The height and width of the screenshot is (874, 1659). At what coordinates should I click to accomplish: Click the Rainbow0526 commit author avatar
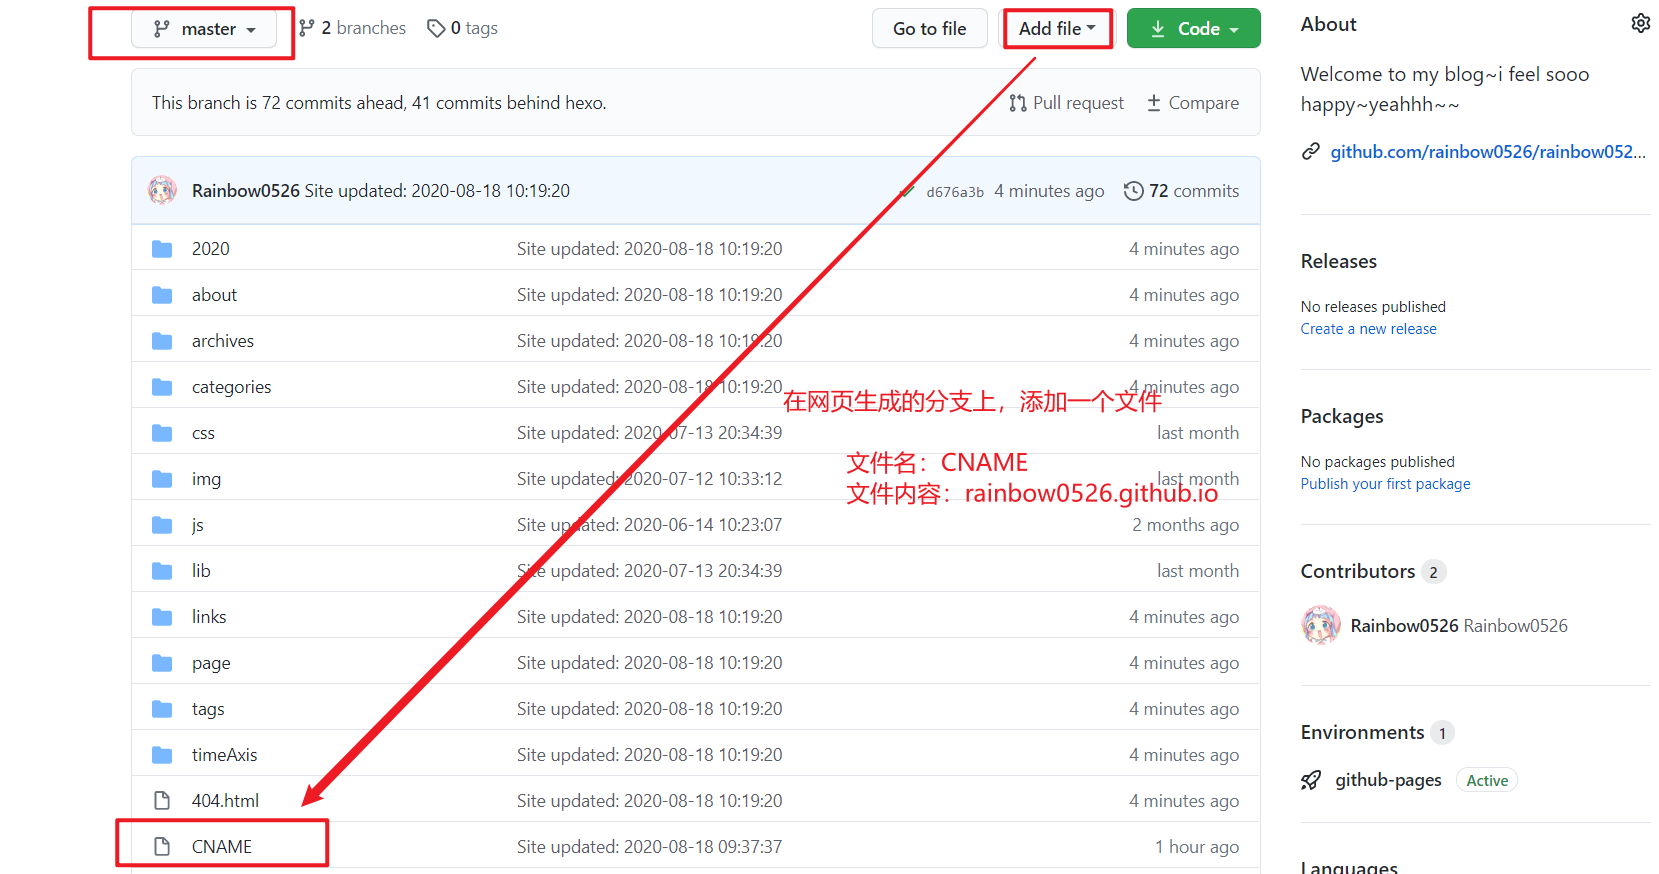[162, 190]
